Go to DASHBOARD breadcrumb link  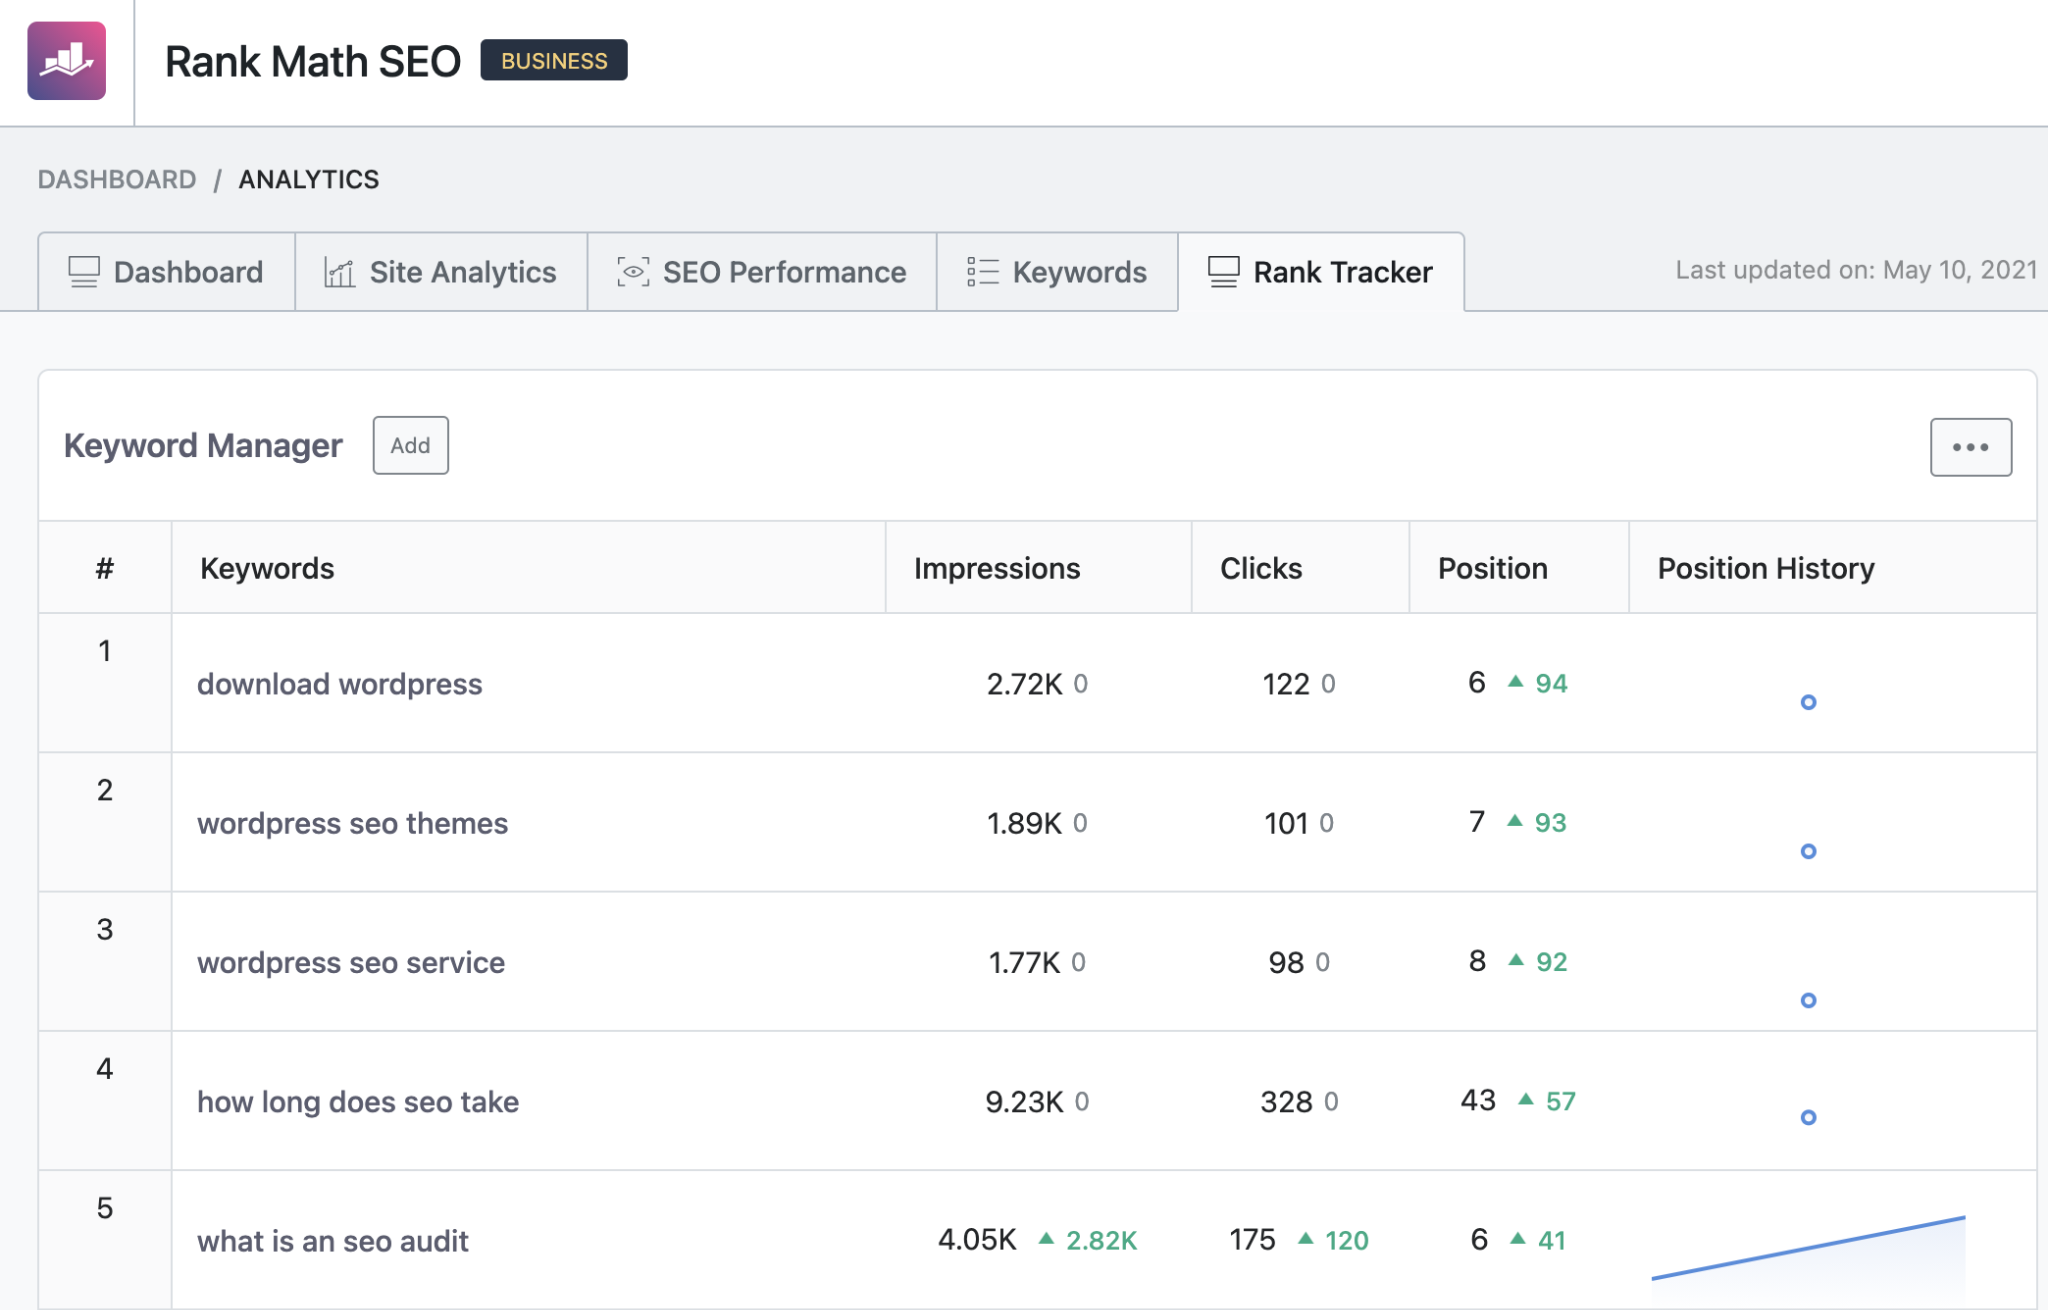coord(117,179)
